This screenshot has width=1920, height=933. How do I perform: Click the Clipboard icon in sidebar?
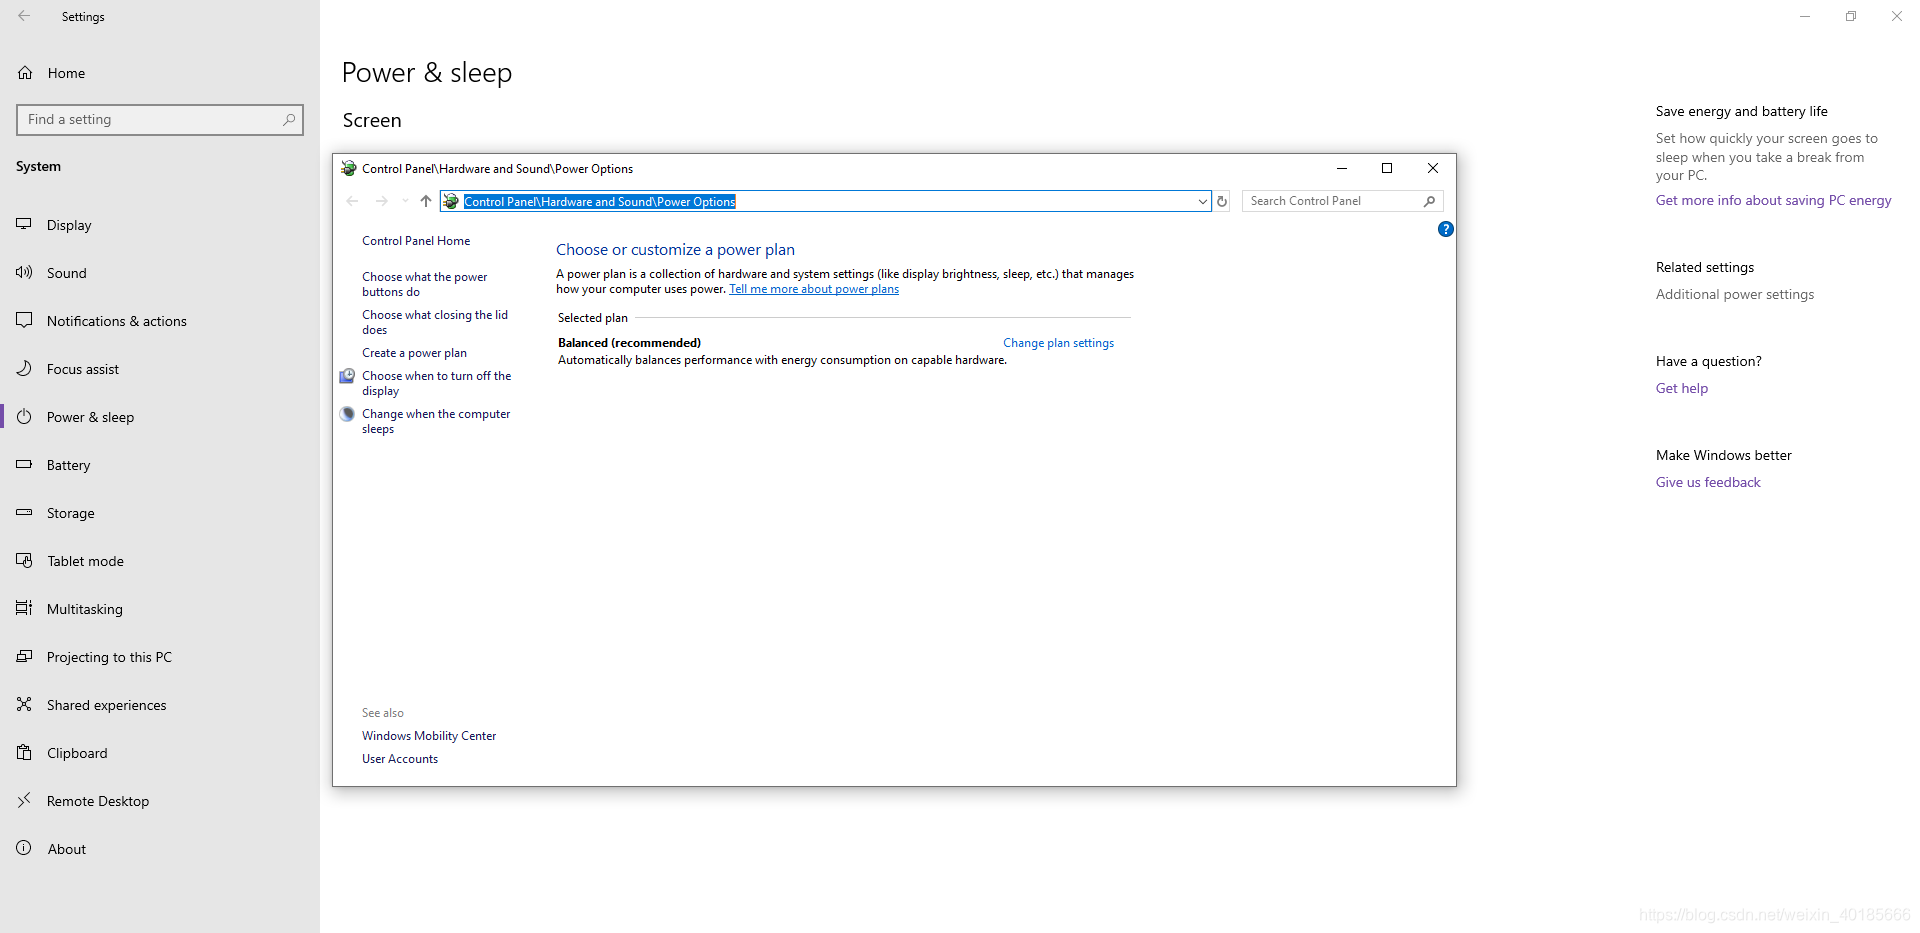tap(24, 752)
